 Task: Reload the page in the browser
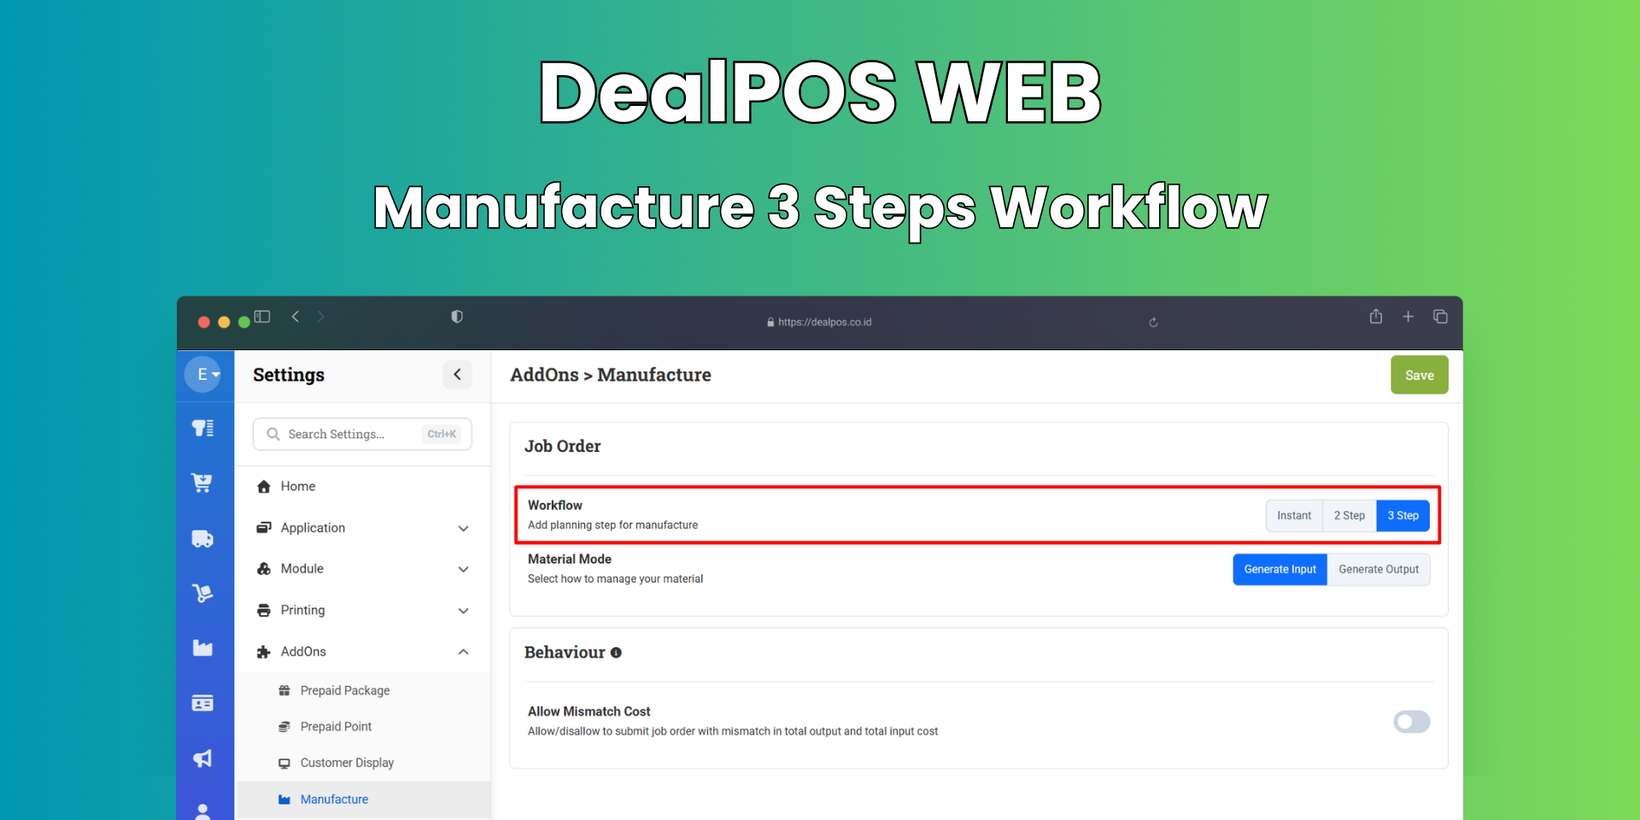pos(1153,322)
